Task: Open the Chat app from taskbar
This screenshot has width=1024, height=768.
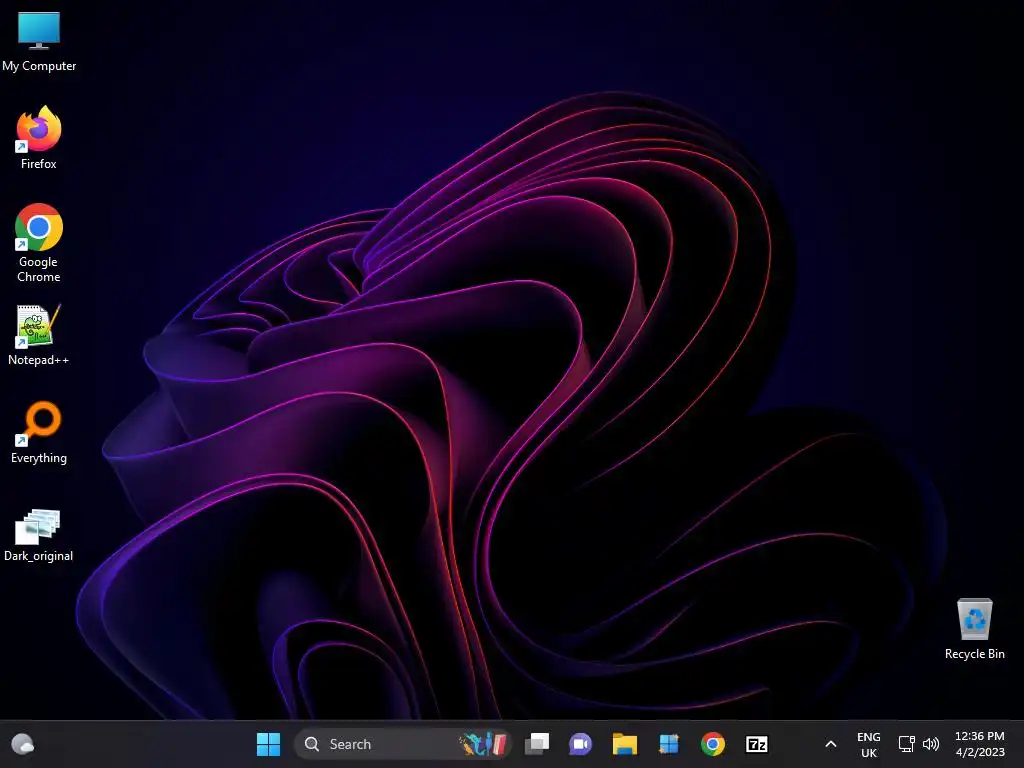Action: pos(580,744)
